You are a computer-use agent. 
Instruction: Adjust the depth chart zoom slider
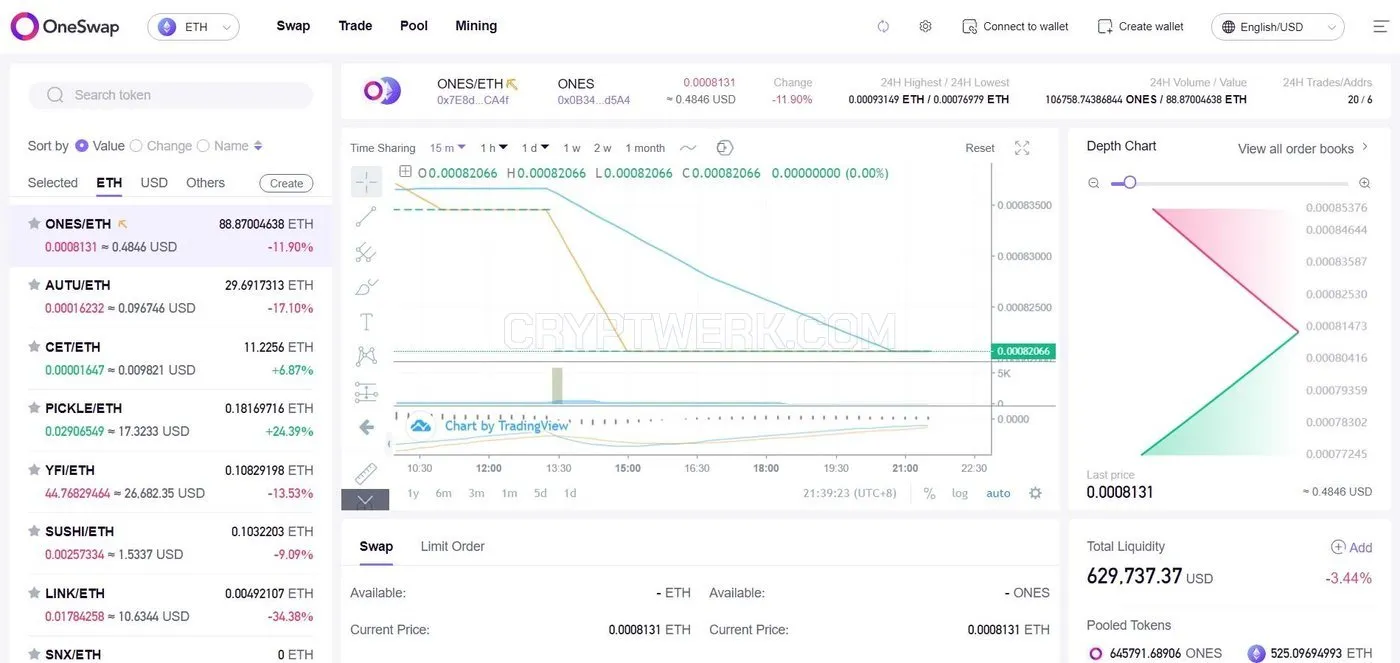(x=1130, y=183)
